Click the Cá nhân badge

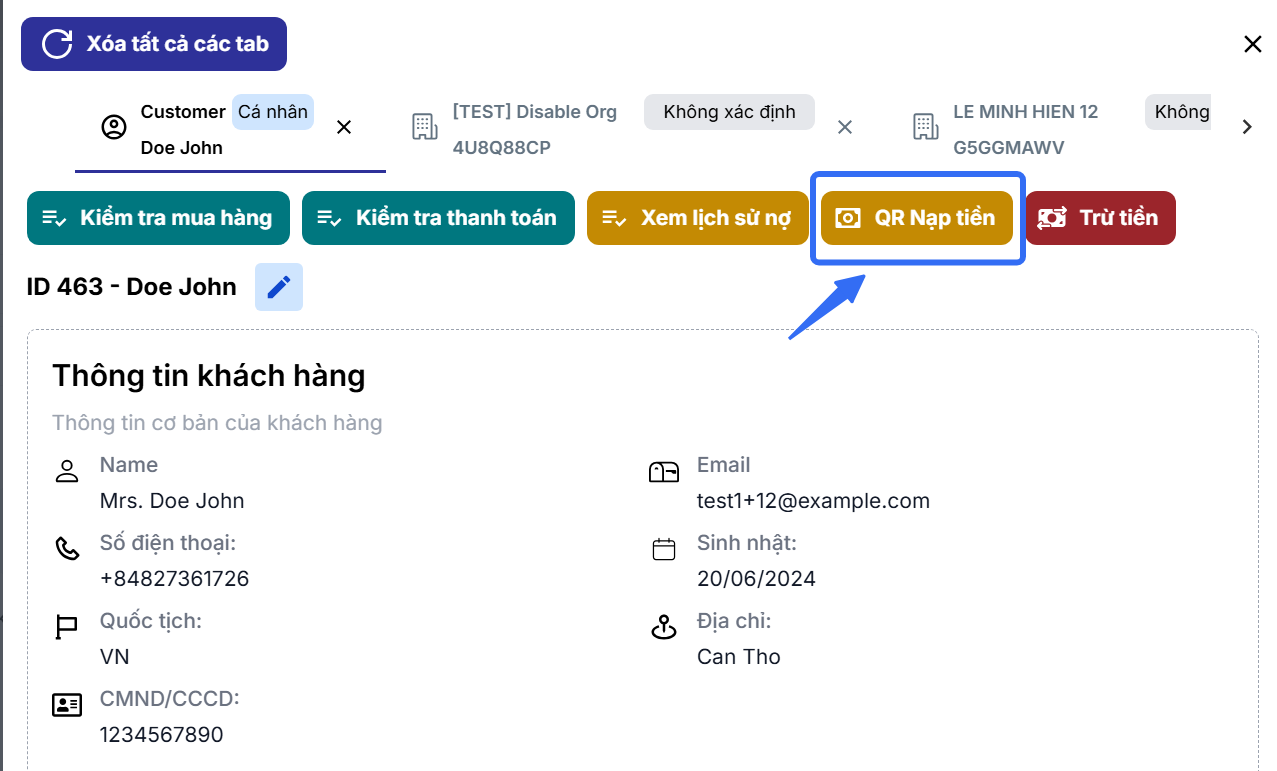click(x=273, y=112)
